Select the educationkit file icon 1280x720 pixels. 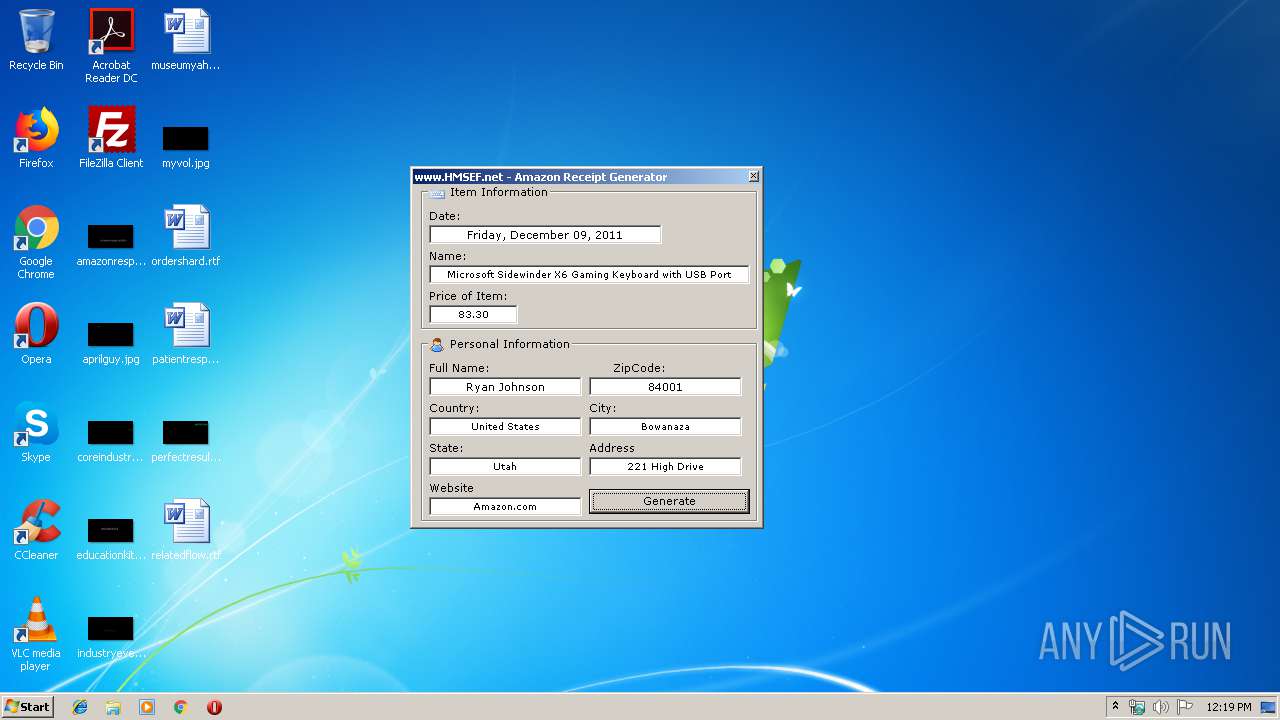tap(111, 538)
